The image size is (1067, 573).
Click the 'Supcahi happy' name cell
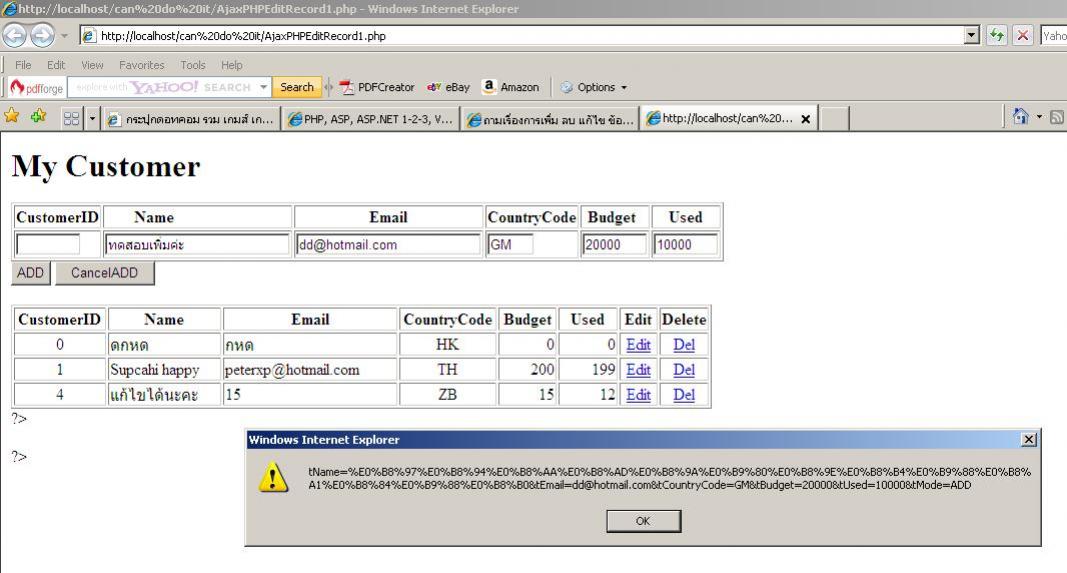pyautogui.click(x=164, y=370)
